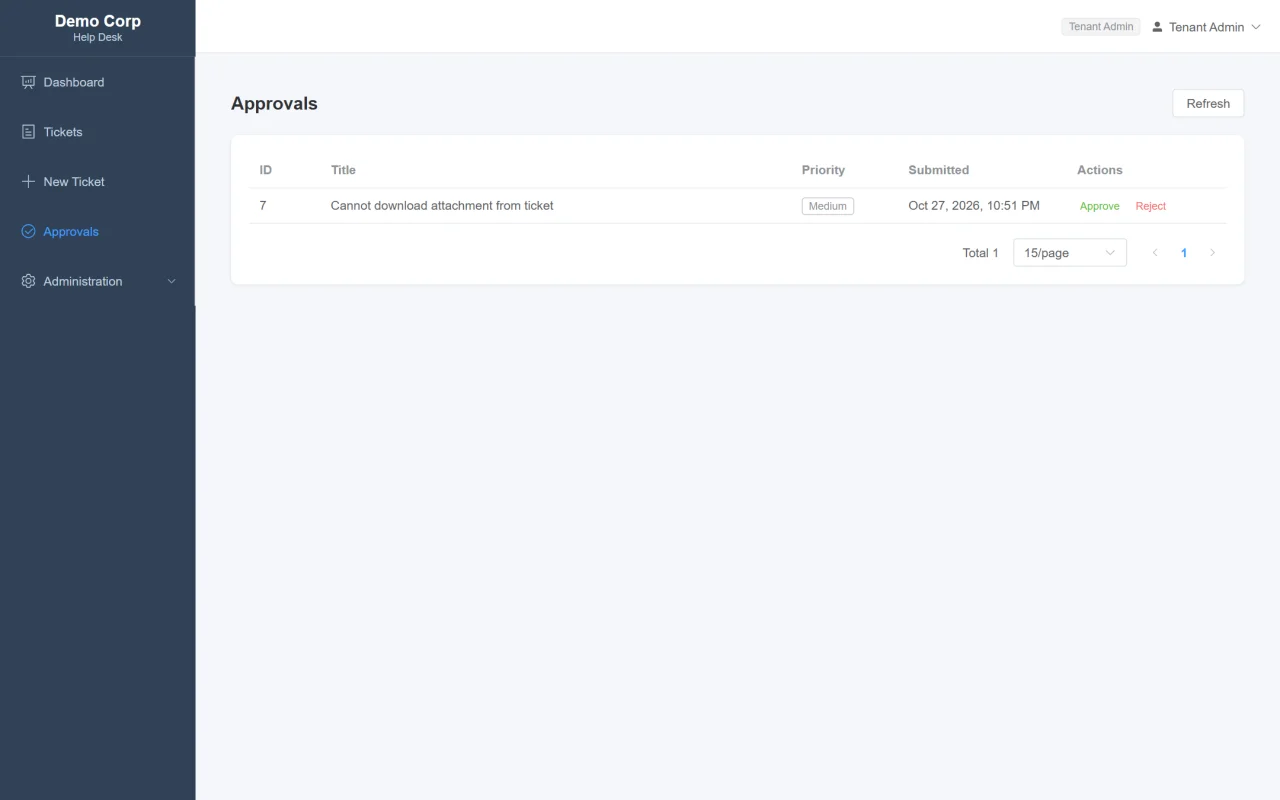This screenshot has width=1280, height=800.
Task: Click the Actions column header
Action: (x=1100, y=170)
